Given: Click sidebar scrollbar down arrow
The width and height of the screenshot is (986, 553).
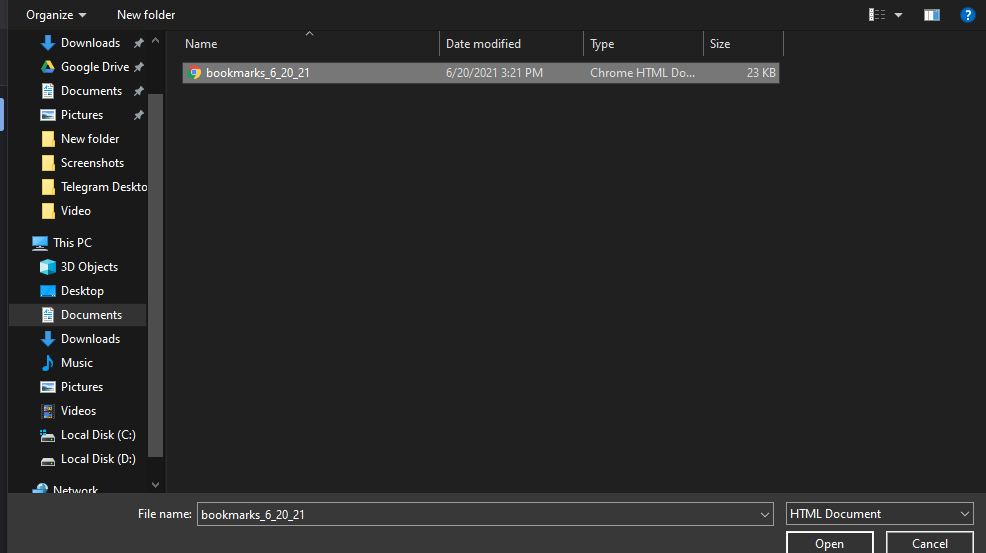Looking at the screenshot, I should point(155,485).
